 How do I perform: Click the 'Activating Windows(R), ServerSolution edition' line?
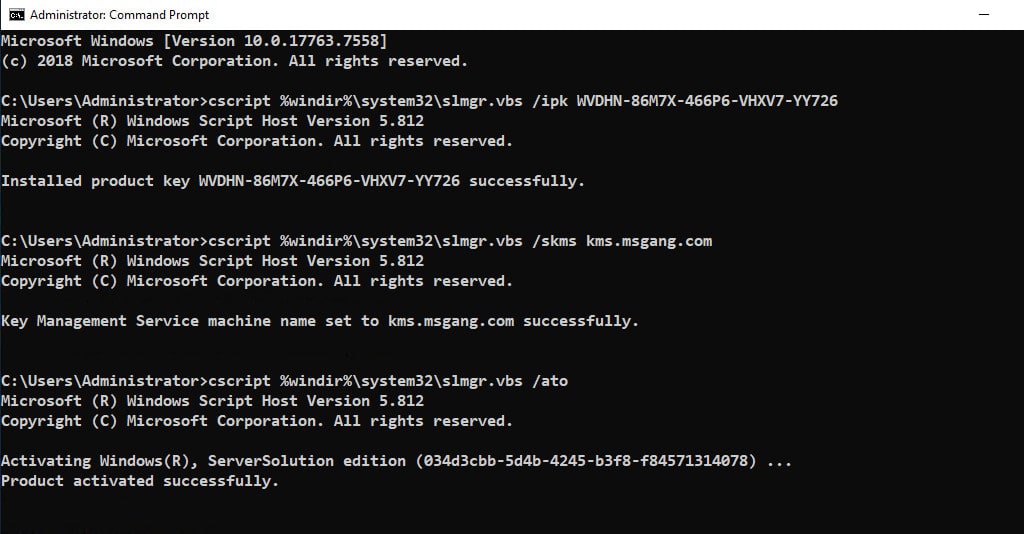[396, 461]
